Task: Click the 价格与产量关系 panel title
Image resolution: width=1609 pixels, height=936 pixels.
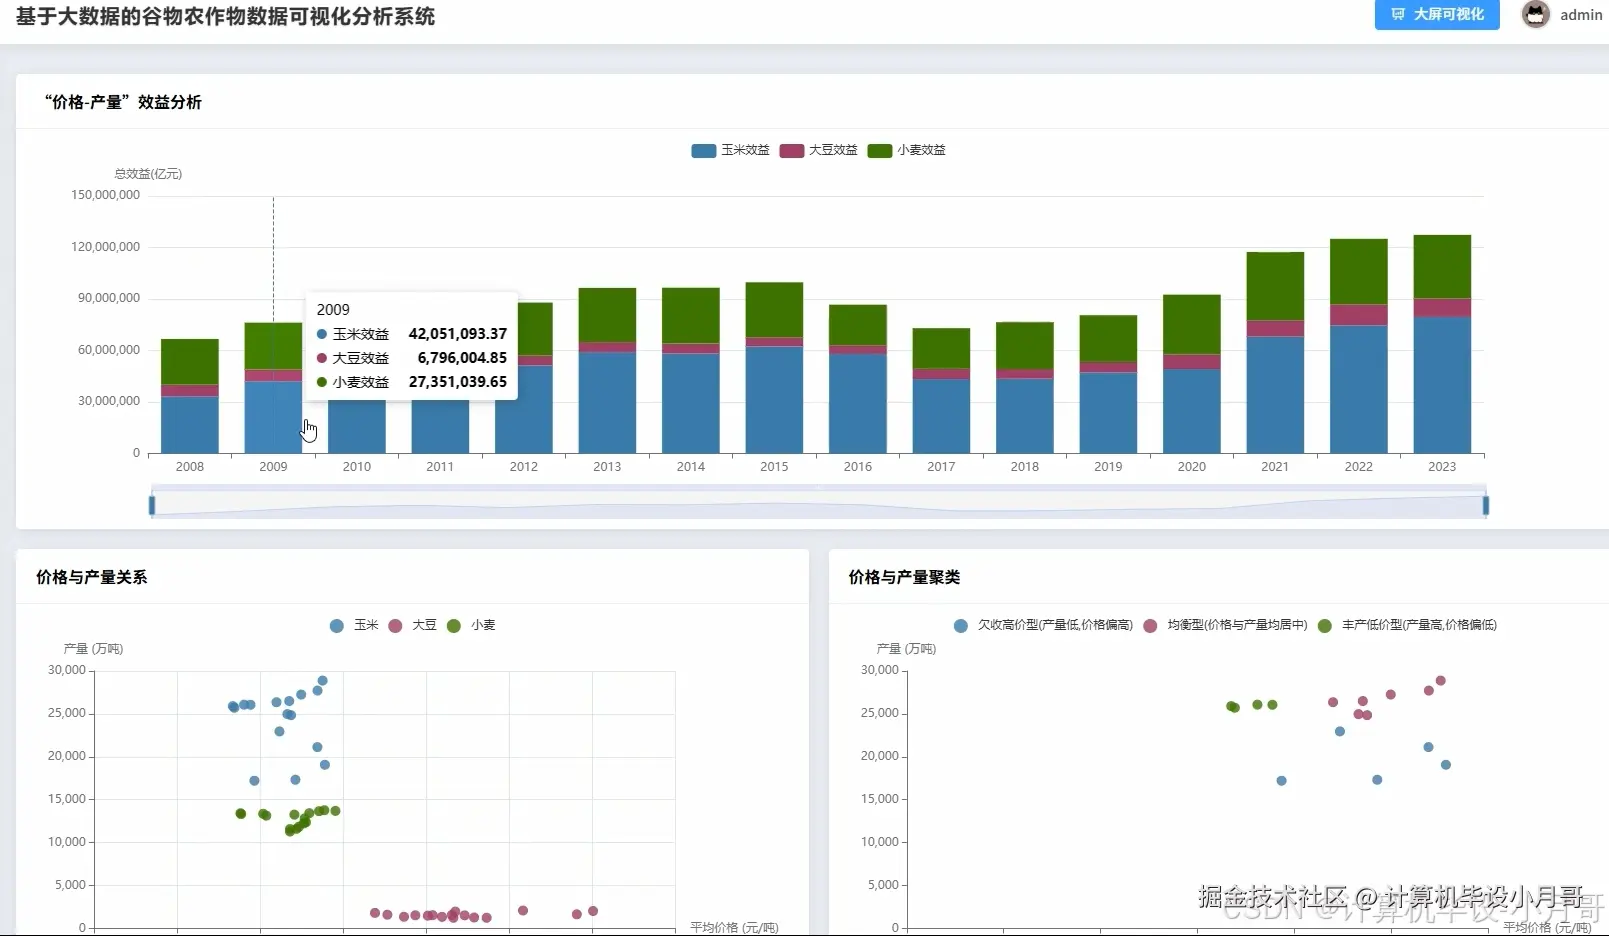Action: (x=92, y=577)
